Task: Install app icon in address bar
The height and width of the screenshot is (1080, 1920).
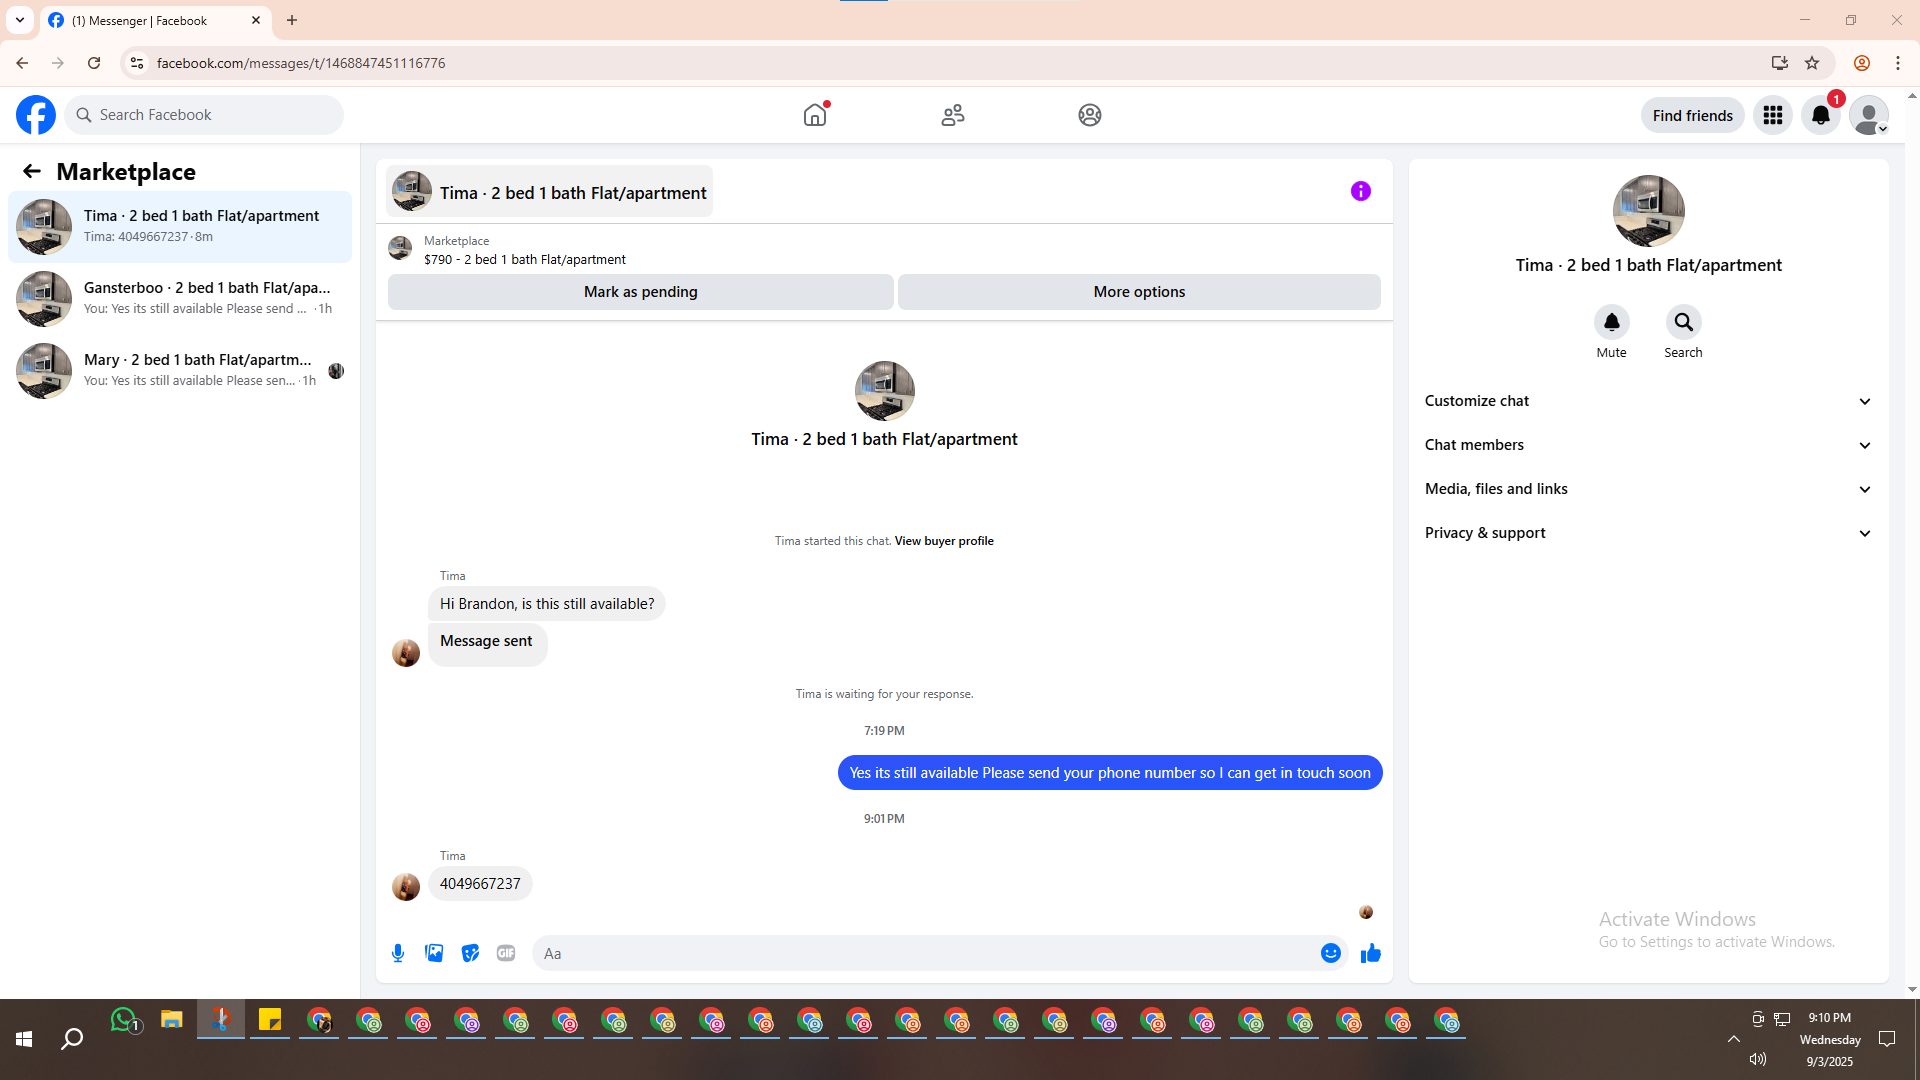Action: click(x=1780, y=63)
